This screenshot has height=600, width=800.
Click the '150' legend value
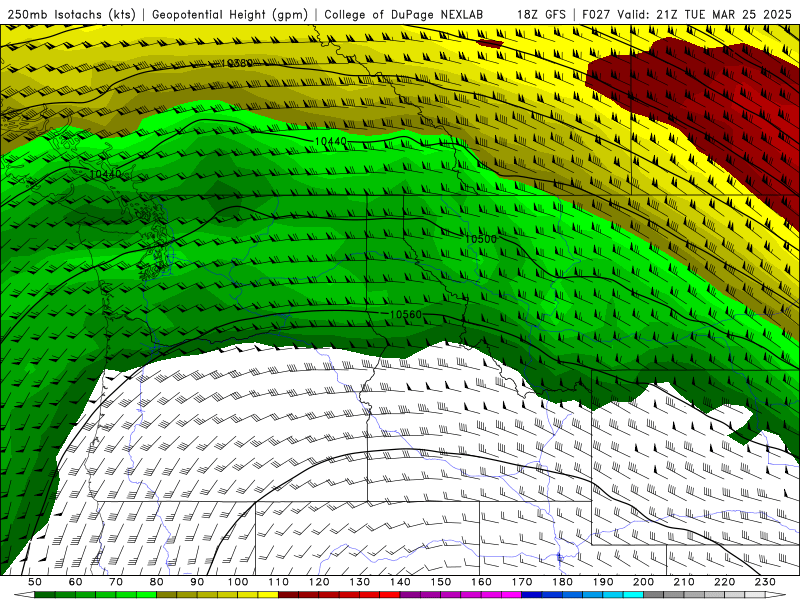point(441,582)
